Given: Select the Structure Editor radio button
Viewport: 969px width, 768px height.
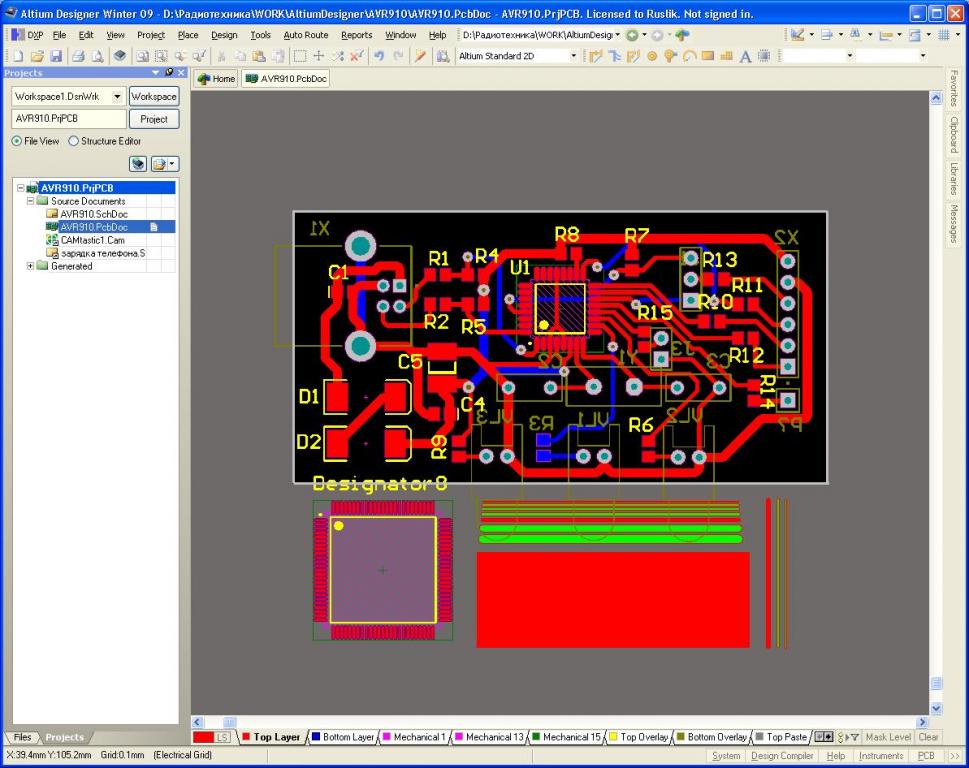Looking at the screenshot, I should (x=74, y=141).
